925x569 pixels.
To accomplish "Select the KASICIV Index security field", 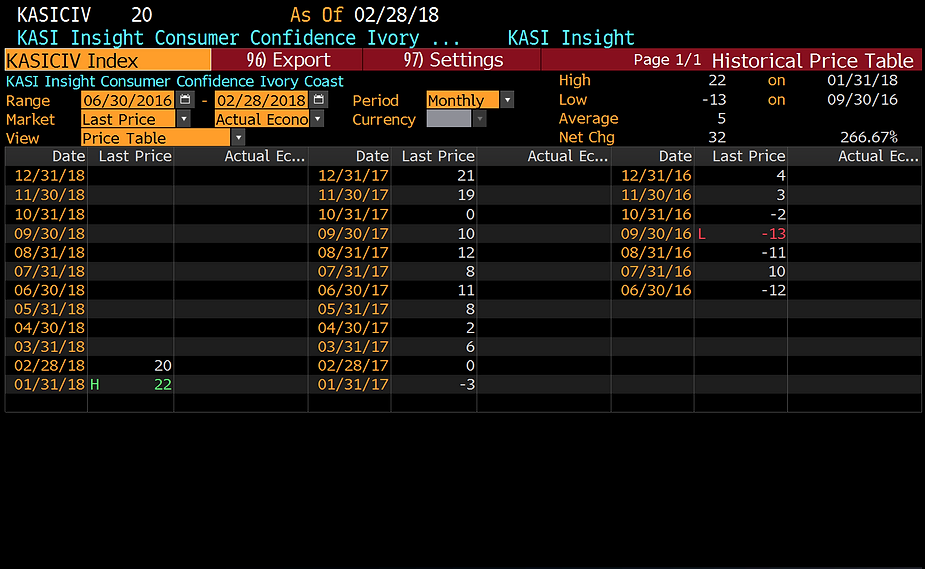I will pos(108,61).
